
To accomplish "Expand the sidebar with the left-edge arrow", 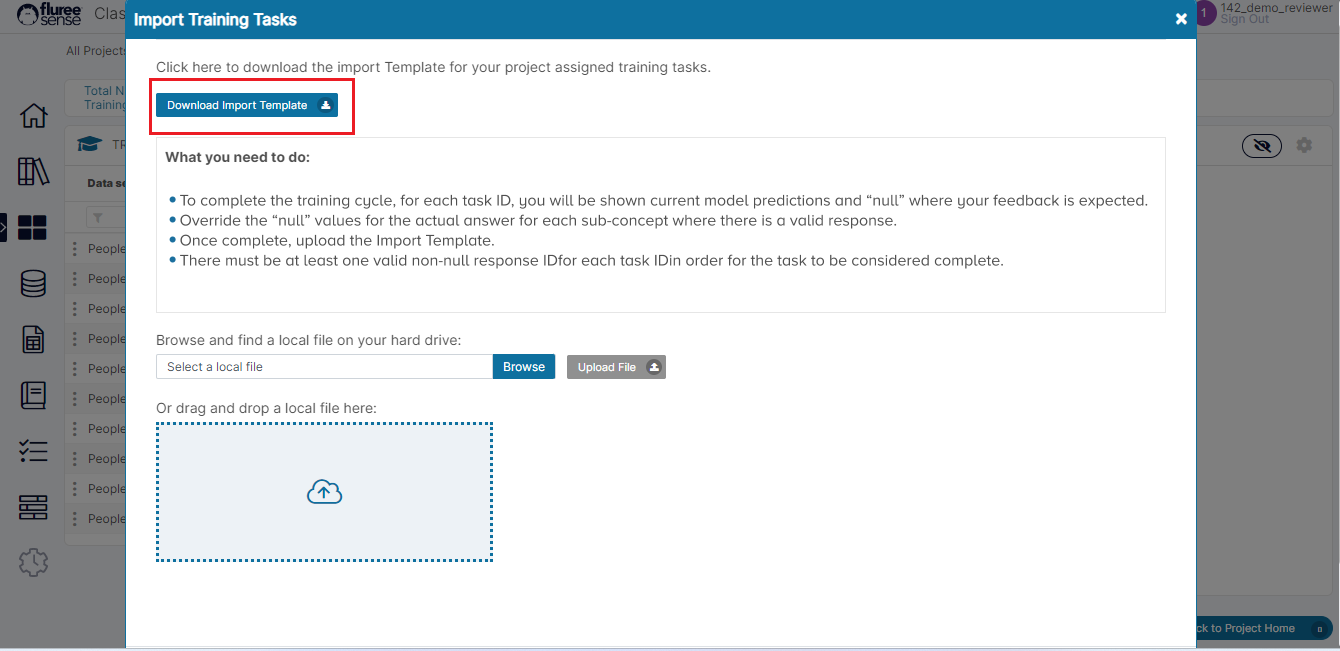I will (4, 227).
